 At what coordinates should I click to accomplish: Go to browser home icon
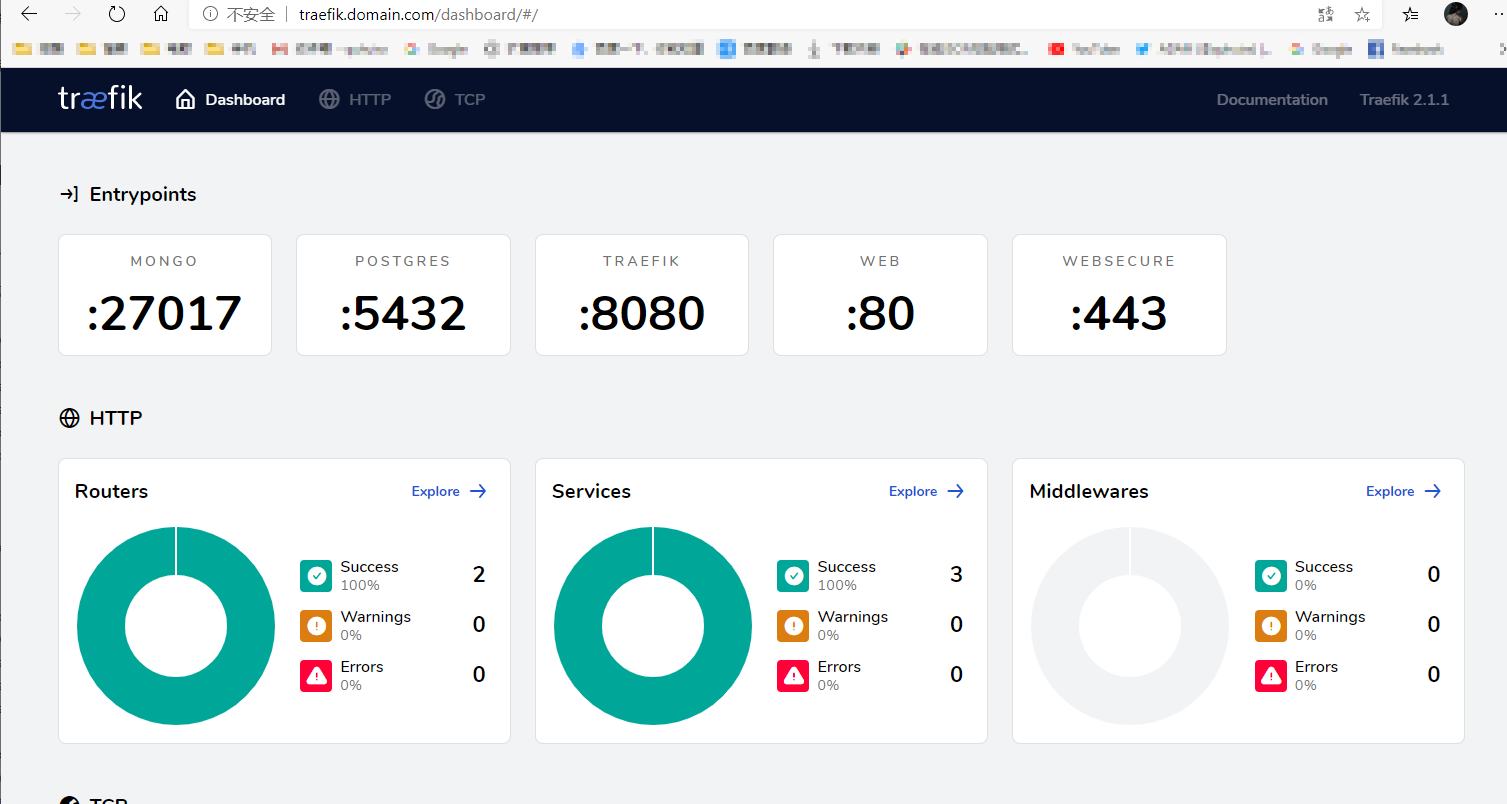click(161, 14)
